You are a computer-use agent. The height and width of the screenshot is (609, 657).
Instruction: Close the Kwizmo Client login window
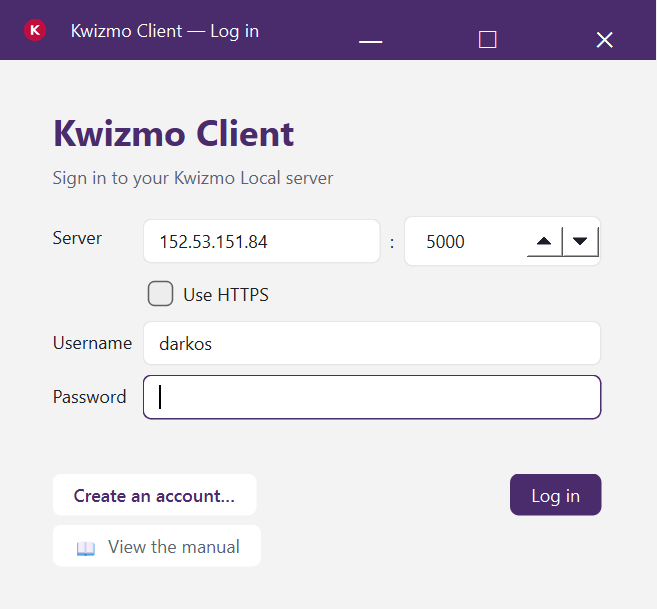point(605,40)
